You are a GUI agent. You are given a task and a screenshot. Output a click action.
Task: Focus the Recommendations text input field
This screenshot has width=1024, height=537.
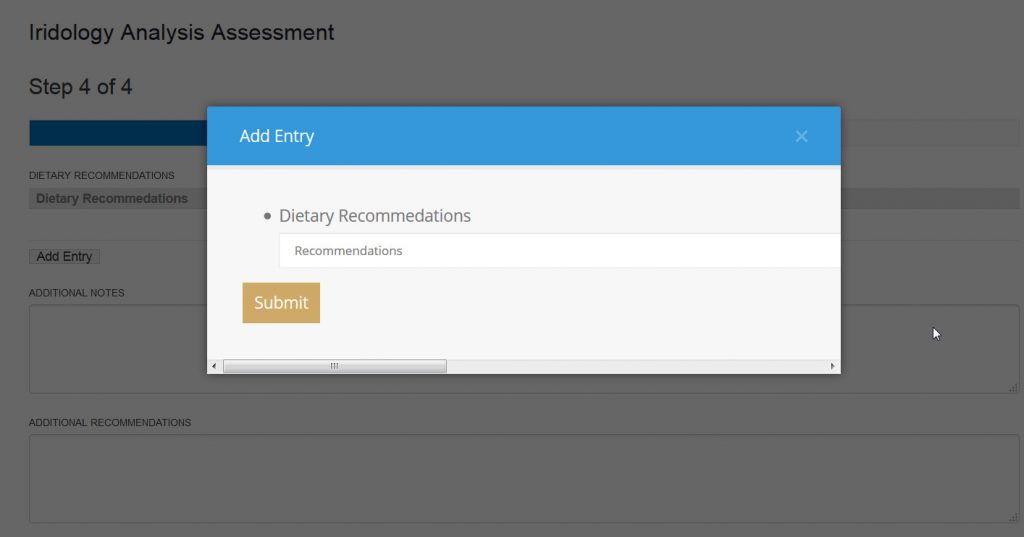560,251
